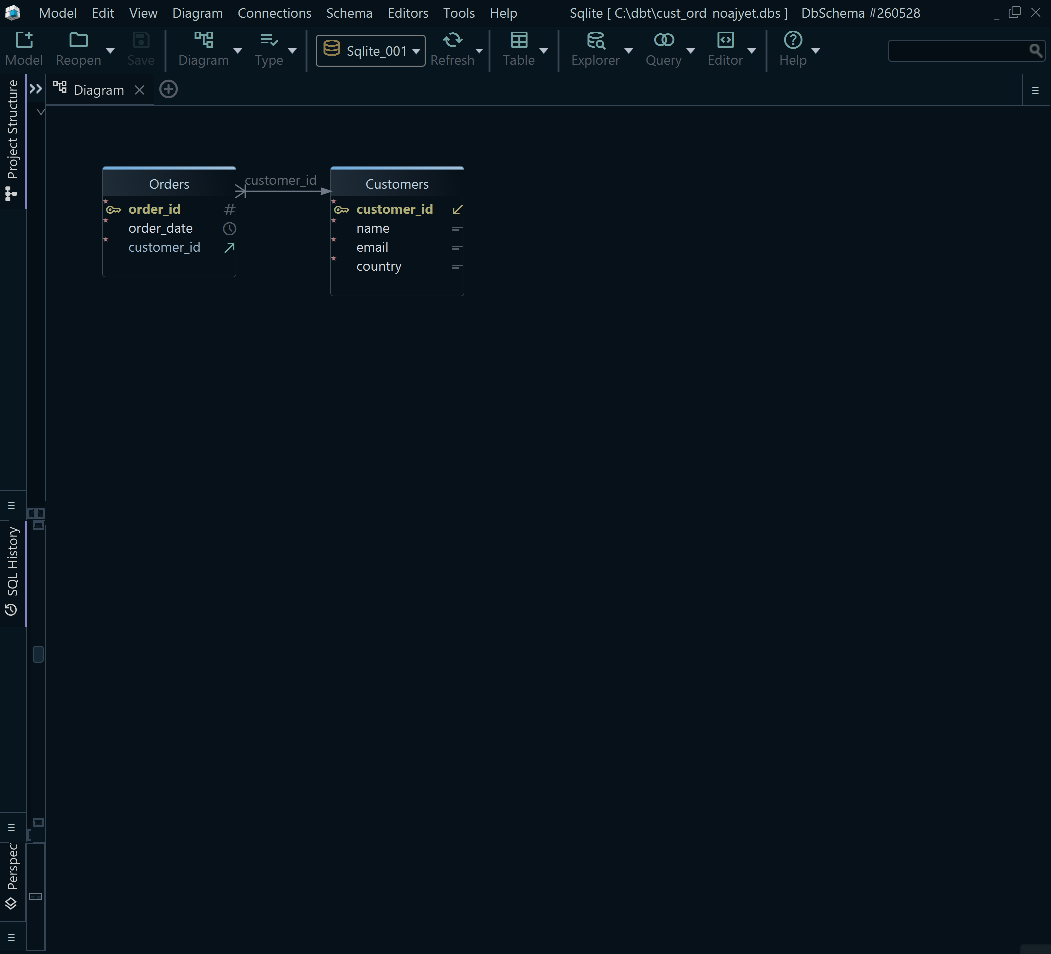This screenshot has width=1051, height=954.
Task: Click the new Model toolbar icon
Action: coord(24,40)
